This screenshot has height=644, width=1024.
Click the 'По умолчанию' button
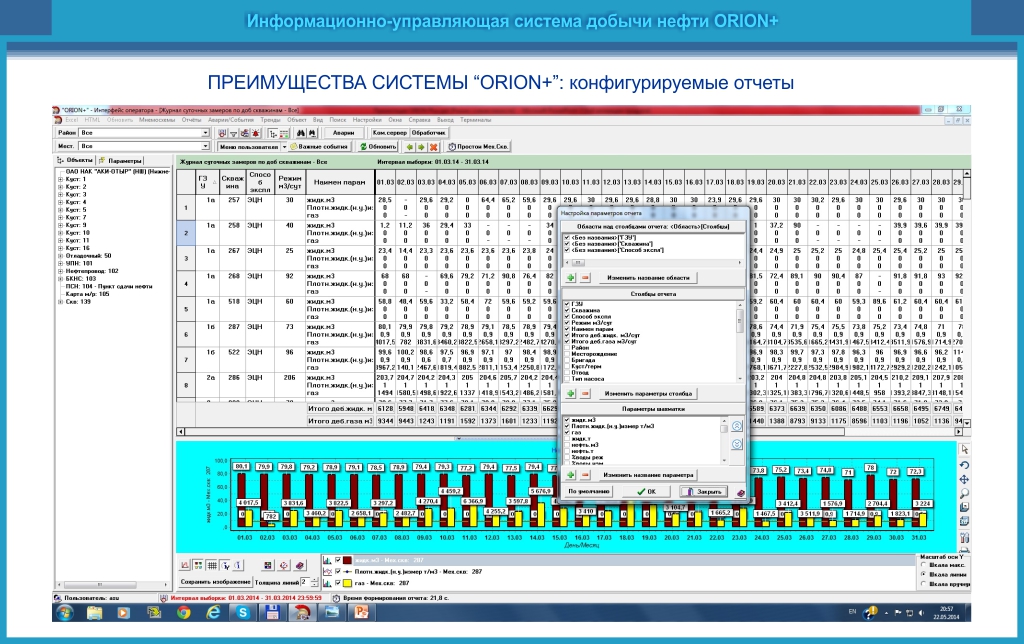pos(589,492)
